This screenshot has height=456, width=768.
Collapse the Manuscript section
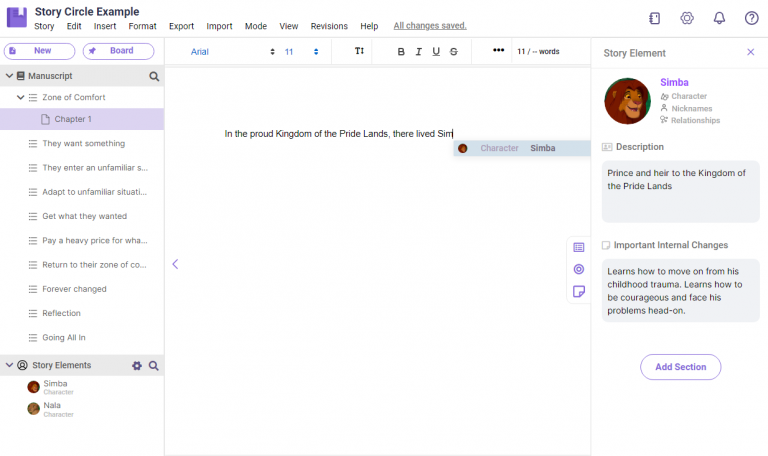coord(9,76)
